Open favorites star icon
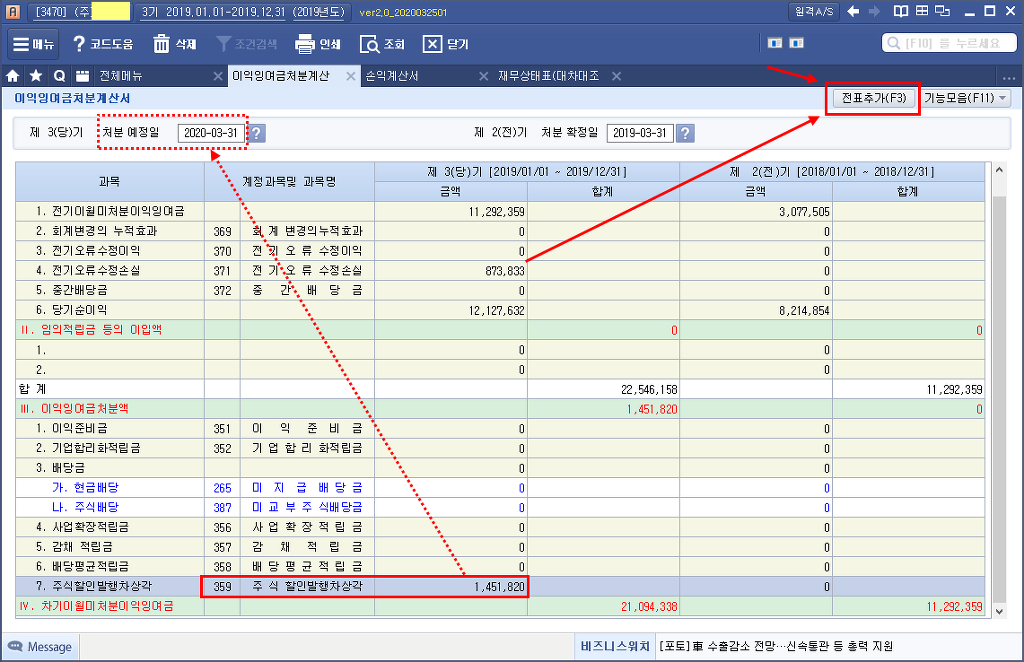 point(36,76)
